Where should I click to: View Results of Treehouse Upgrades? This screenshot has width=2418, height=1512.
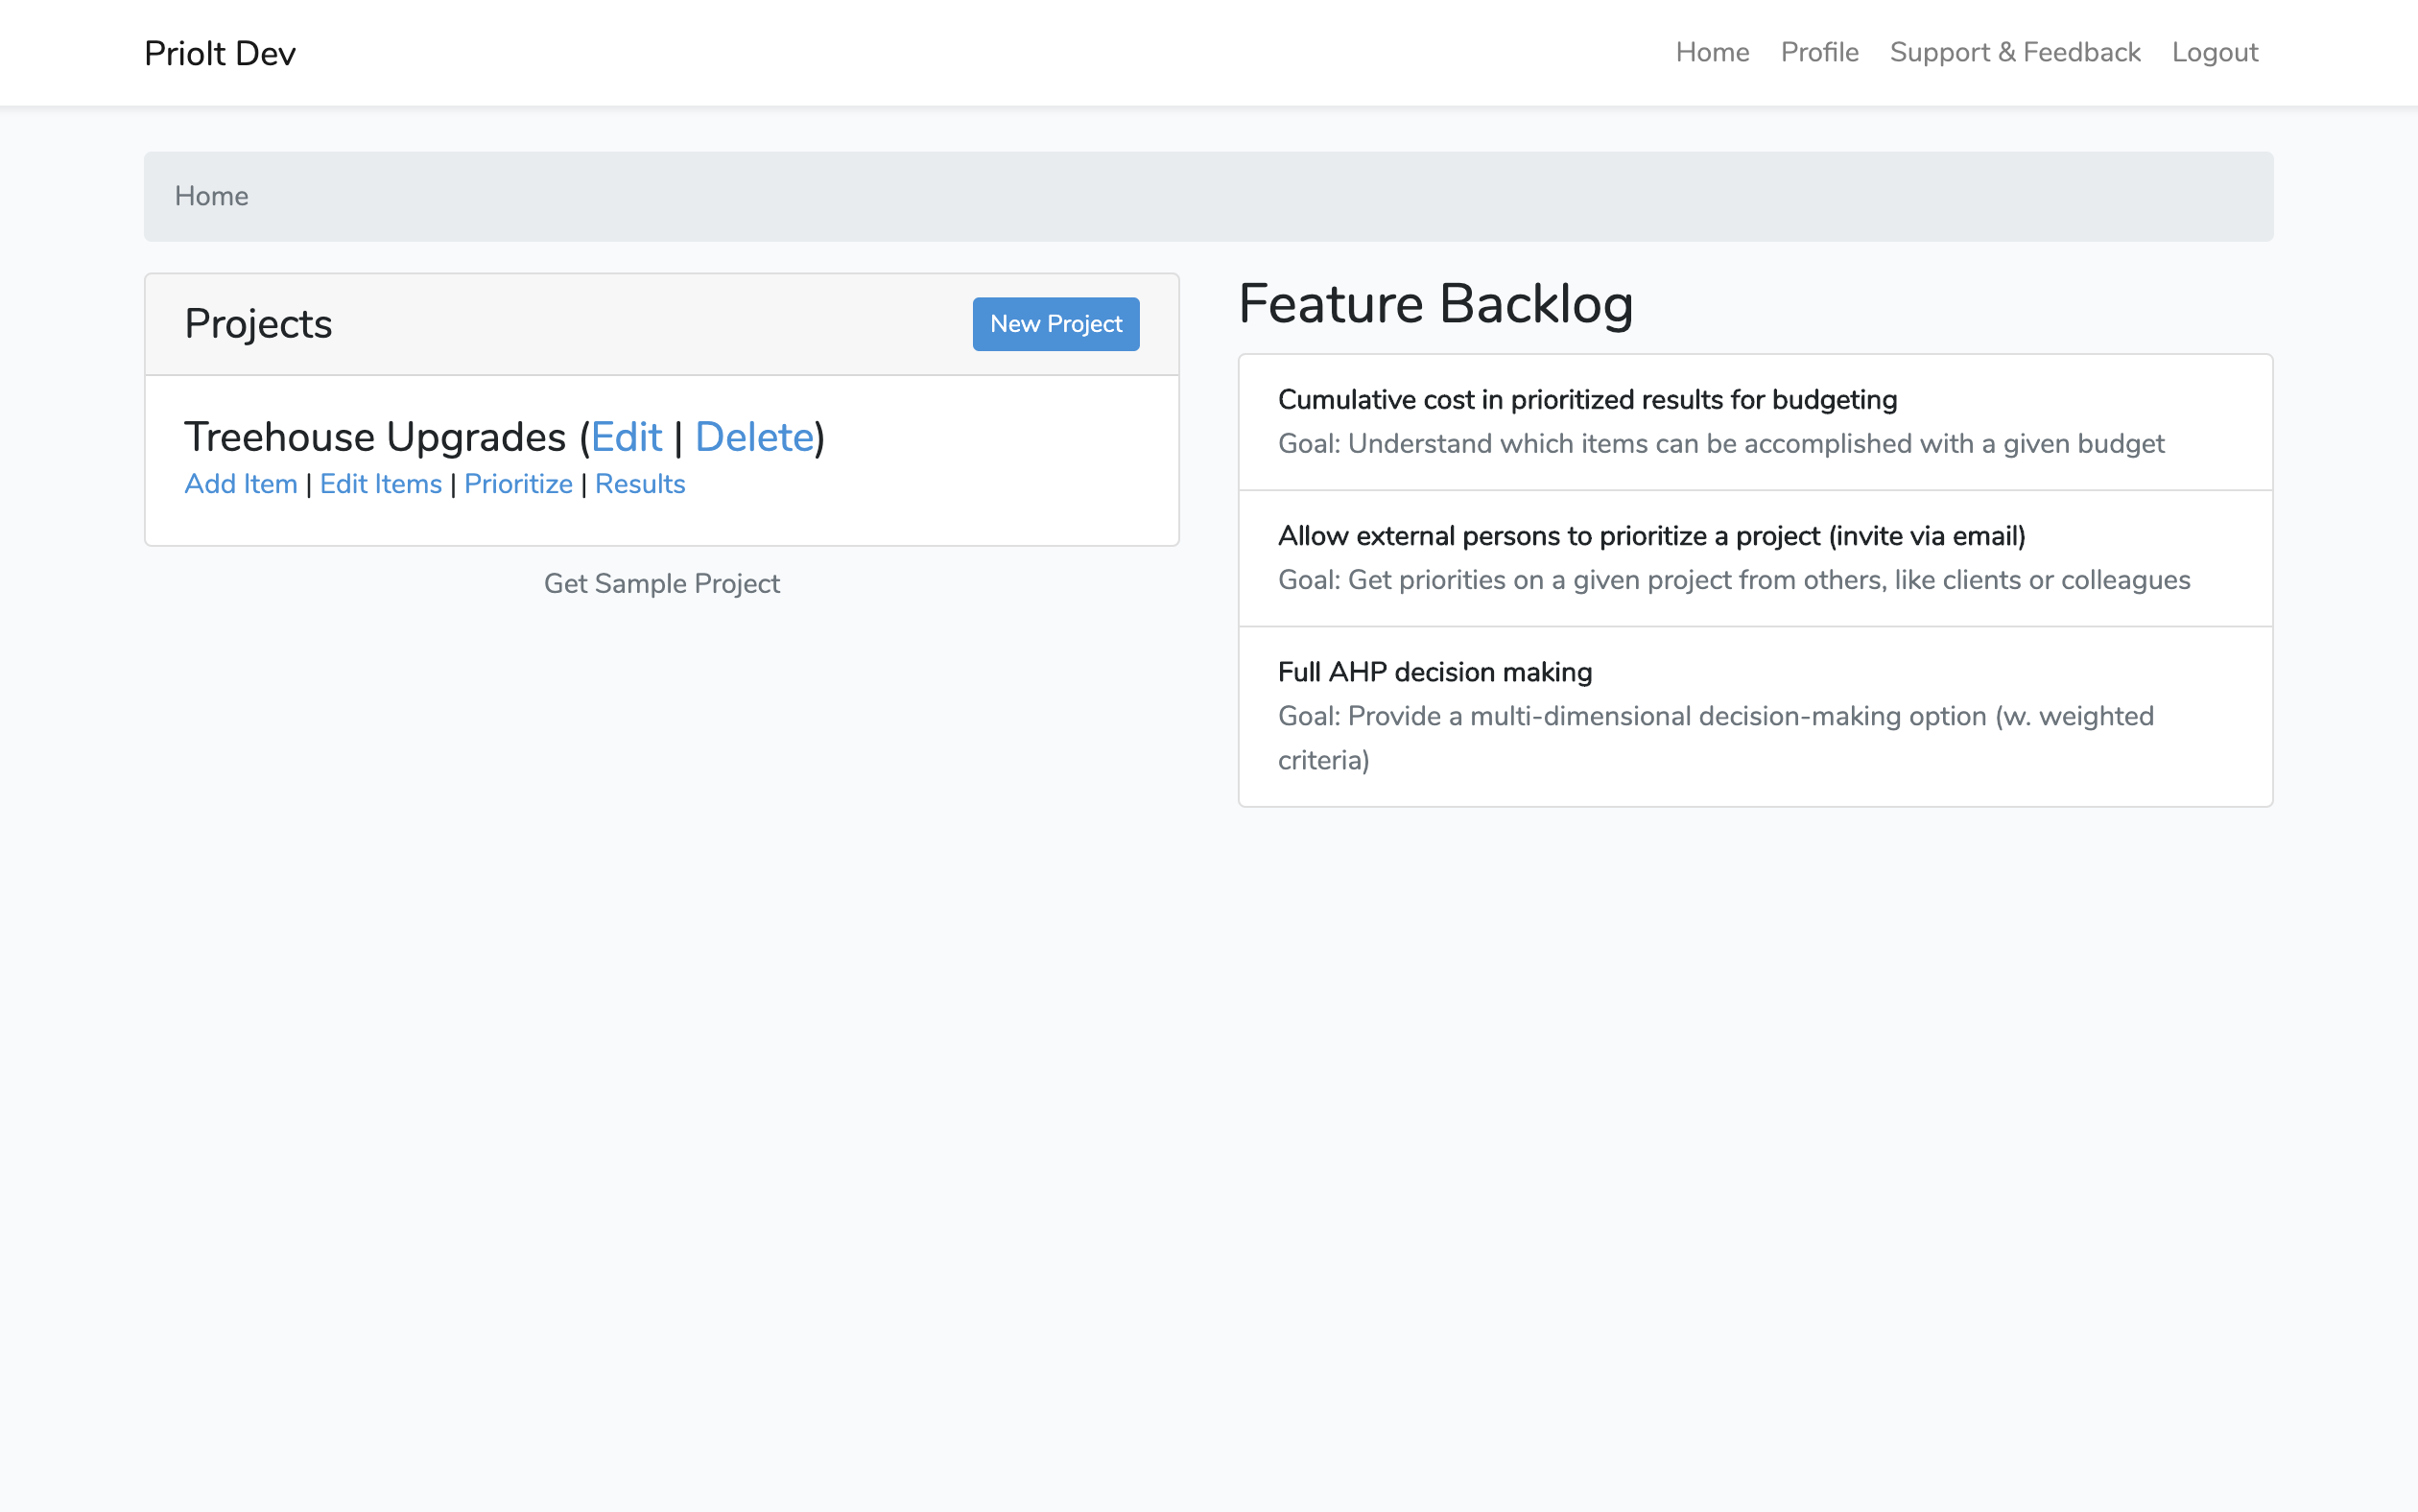639,484
